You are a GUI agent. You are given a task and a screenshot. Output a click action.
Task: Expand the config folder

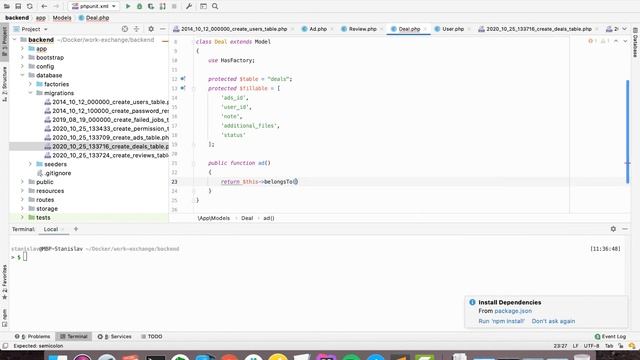point(22,67)
